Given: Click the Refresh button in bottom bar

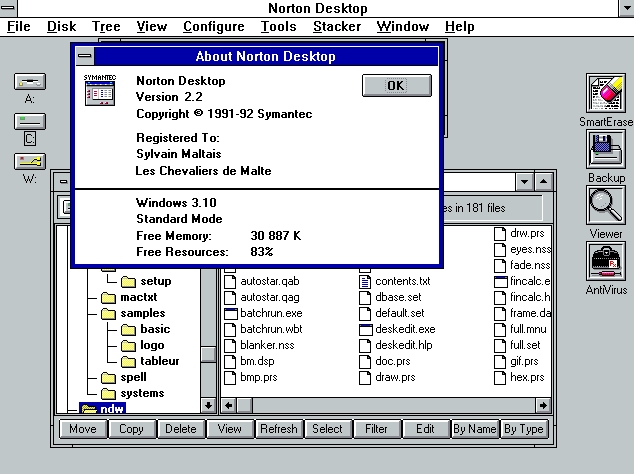Looking at the screenshot, I should [x=278, y=429].
